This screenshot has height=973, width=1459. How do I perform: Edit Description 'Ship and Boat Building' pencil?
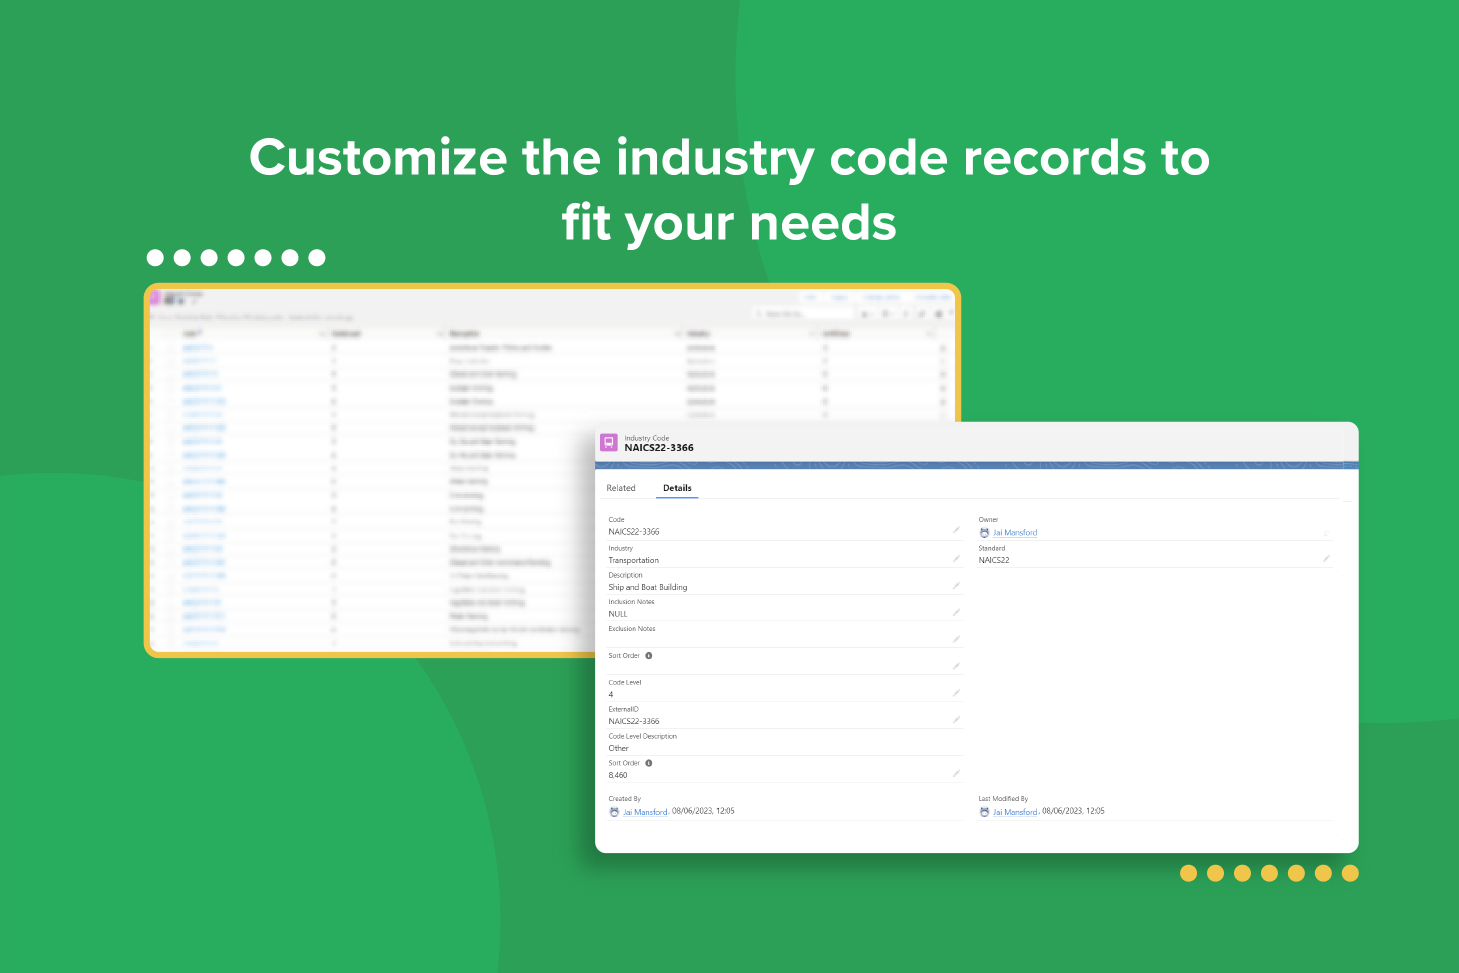tap(956, 586)
